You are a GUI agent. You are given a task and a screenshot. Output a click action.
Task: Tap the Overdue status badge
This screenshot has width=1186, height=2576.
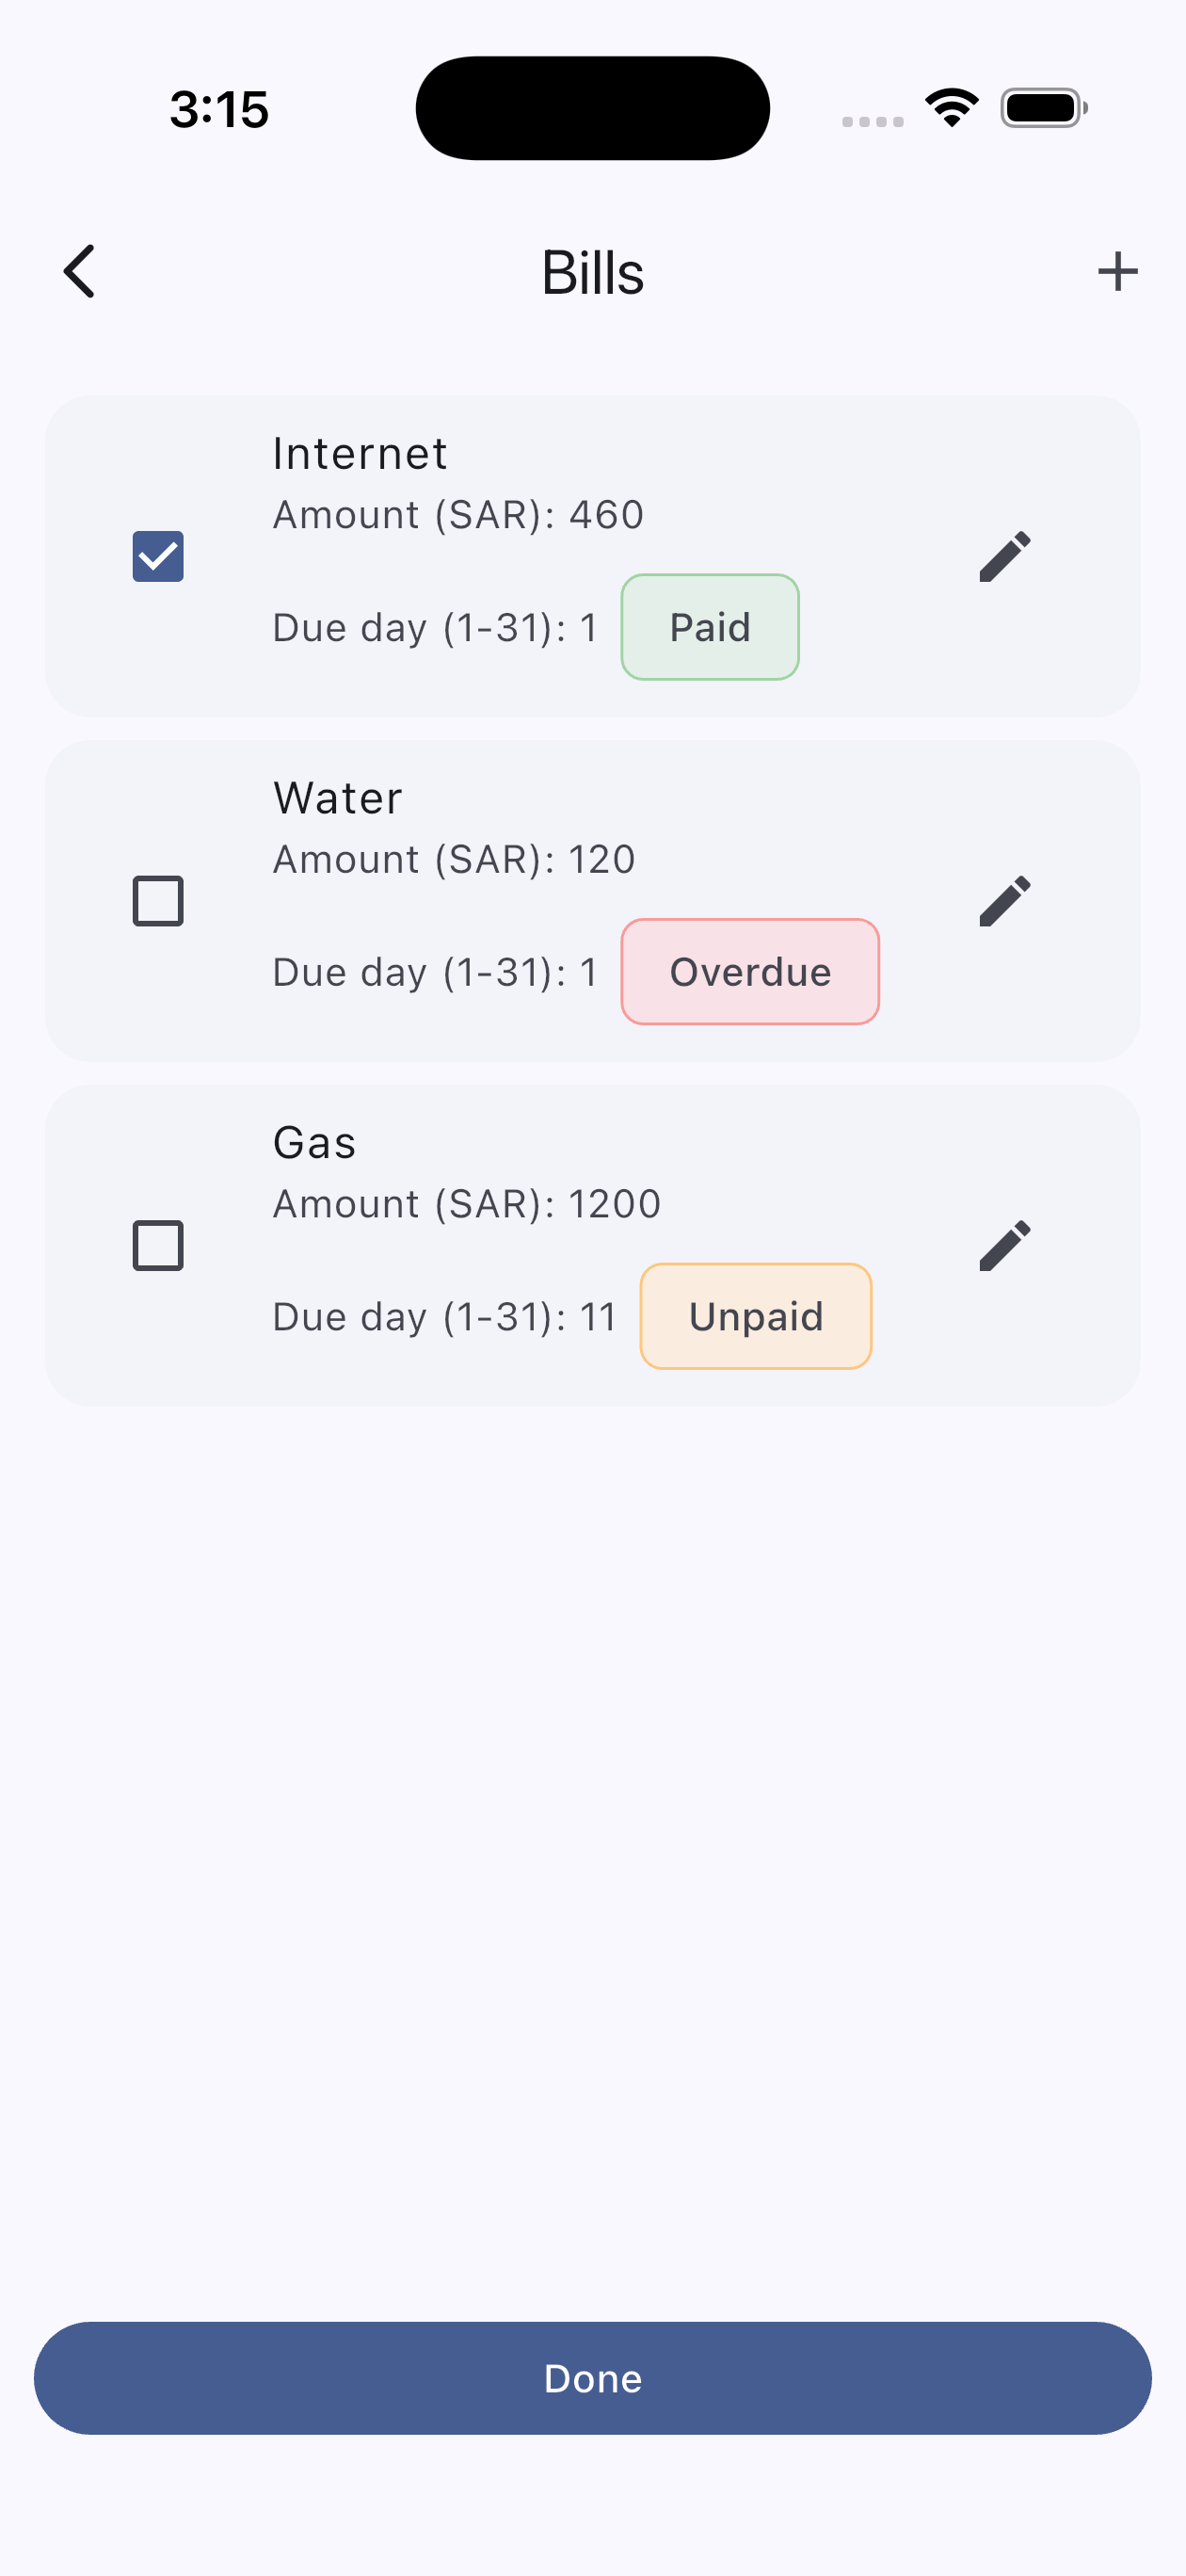click(x=750, y=972)
